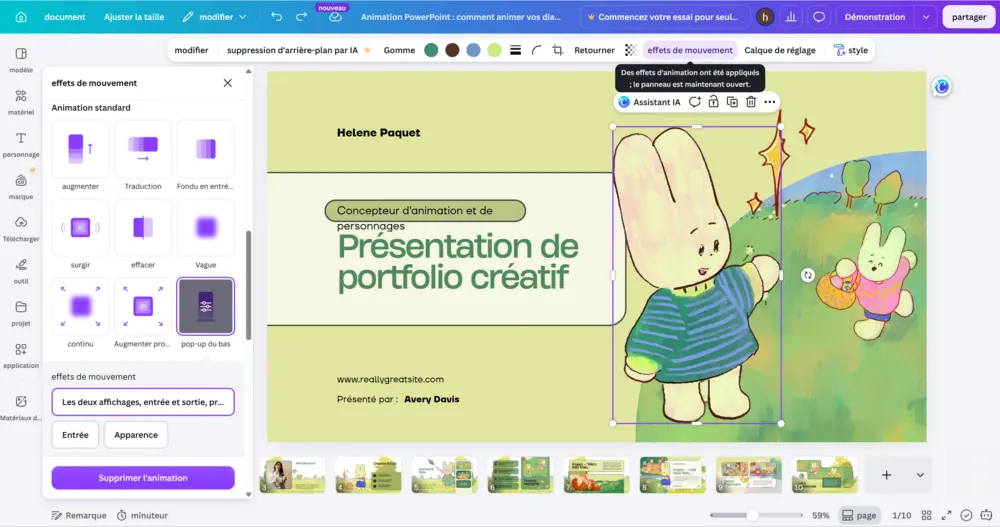This screenshot has width=1000, height=527.
Task: Open more options for selected element
Action: (x=770, y=102)
